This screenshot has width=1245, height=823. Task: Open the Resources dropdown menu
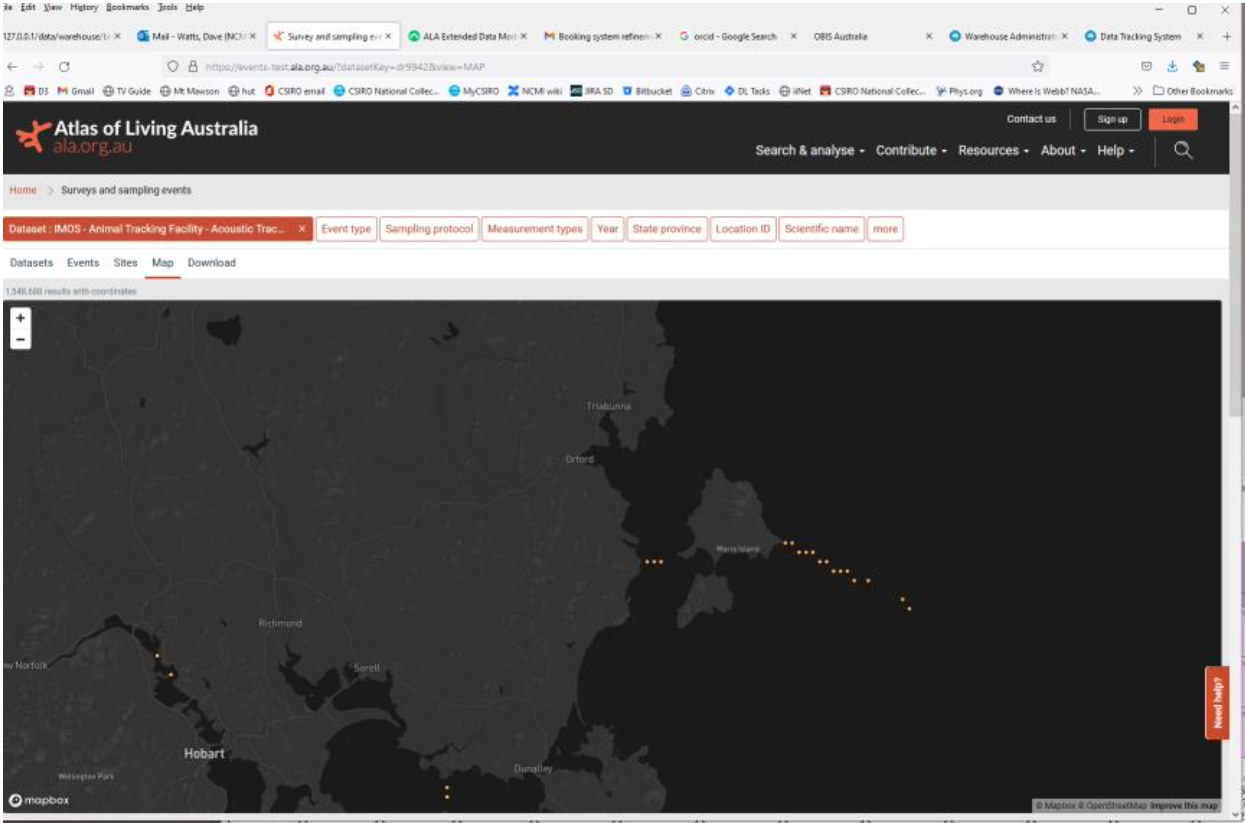pyautogui.click(x=993, y=151)
